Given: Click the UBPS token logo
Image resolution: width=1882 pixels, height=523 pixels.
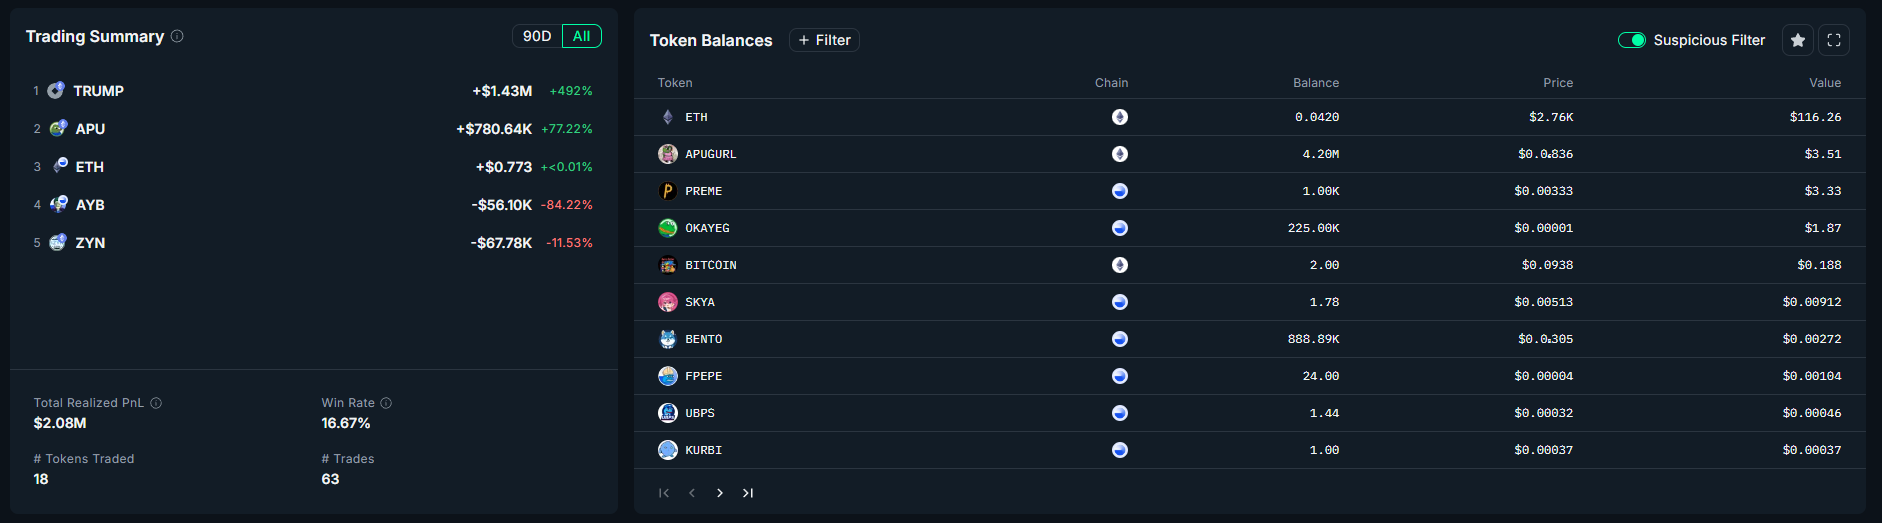Looking at the screenshot, I should pos(668,413).
